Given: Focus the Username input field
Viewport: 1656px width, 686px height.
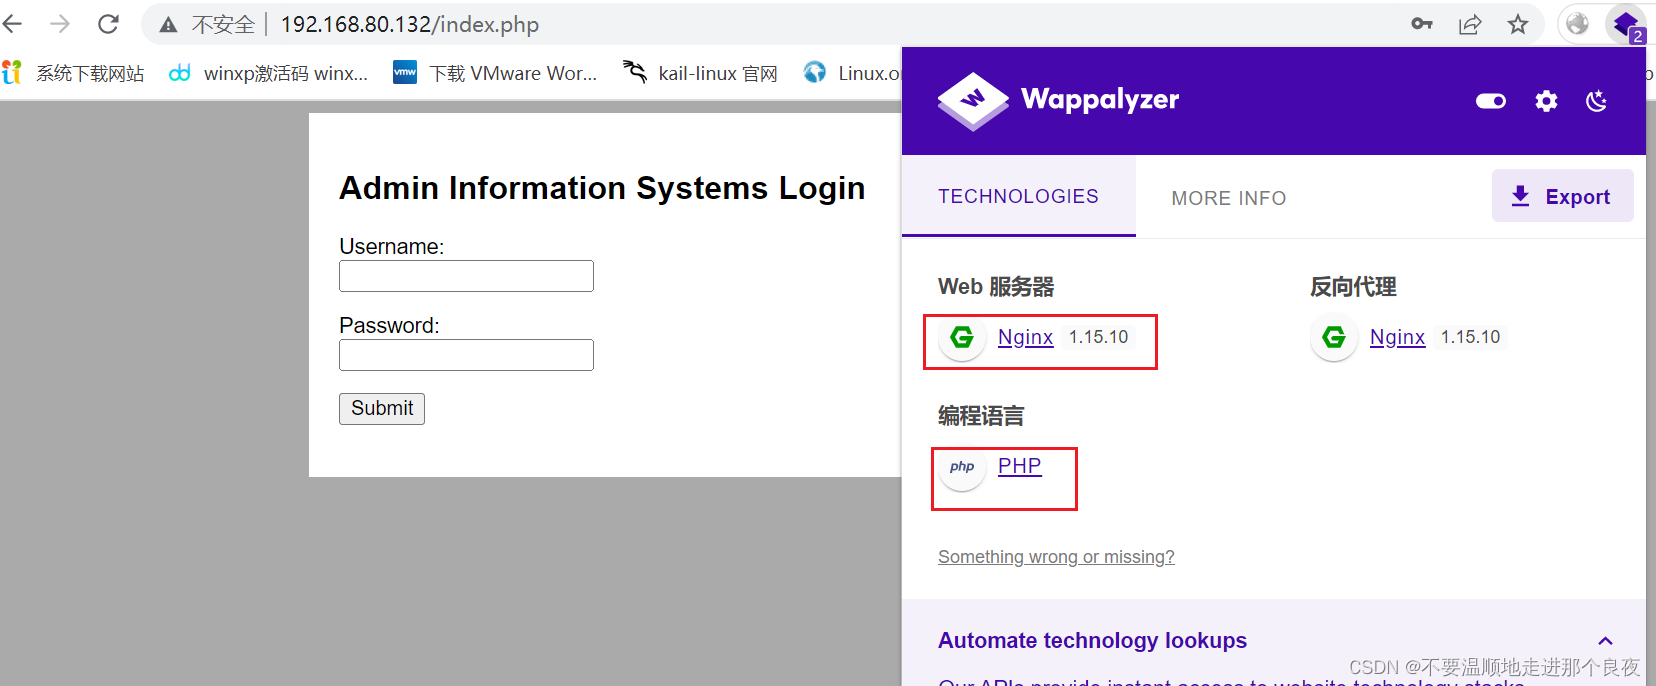Looking at the screenshot, I should click(466, 276).
